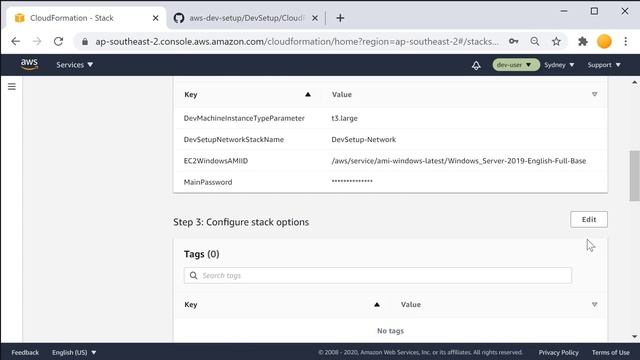Viewport: 640px width, 360px height.
Task: Close the aws-dev-setup GitHub tab
Action: pyautogui.click(x=315, y=18)
